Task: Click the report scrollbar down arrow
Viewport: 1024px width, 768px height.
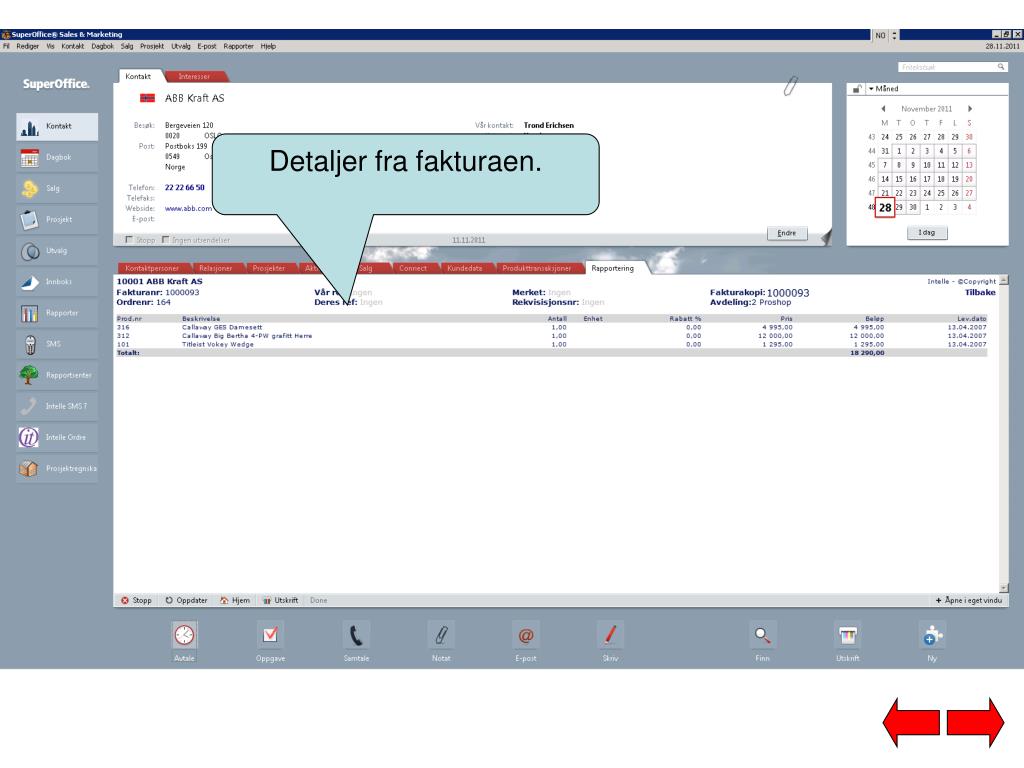Action: coord(1004,588)
